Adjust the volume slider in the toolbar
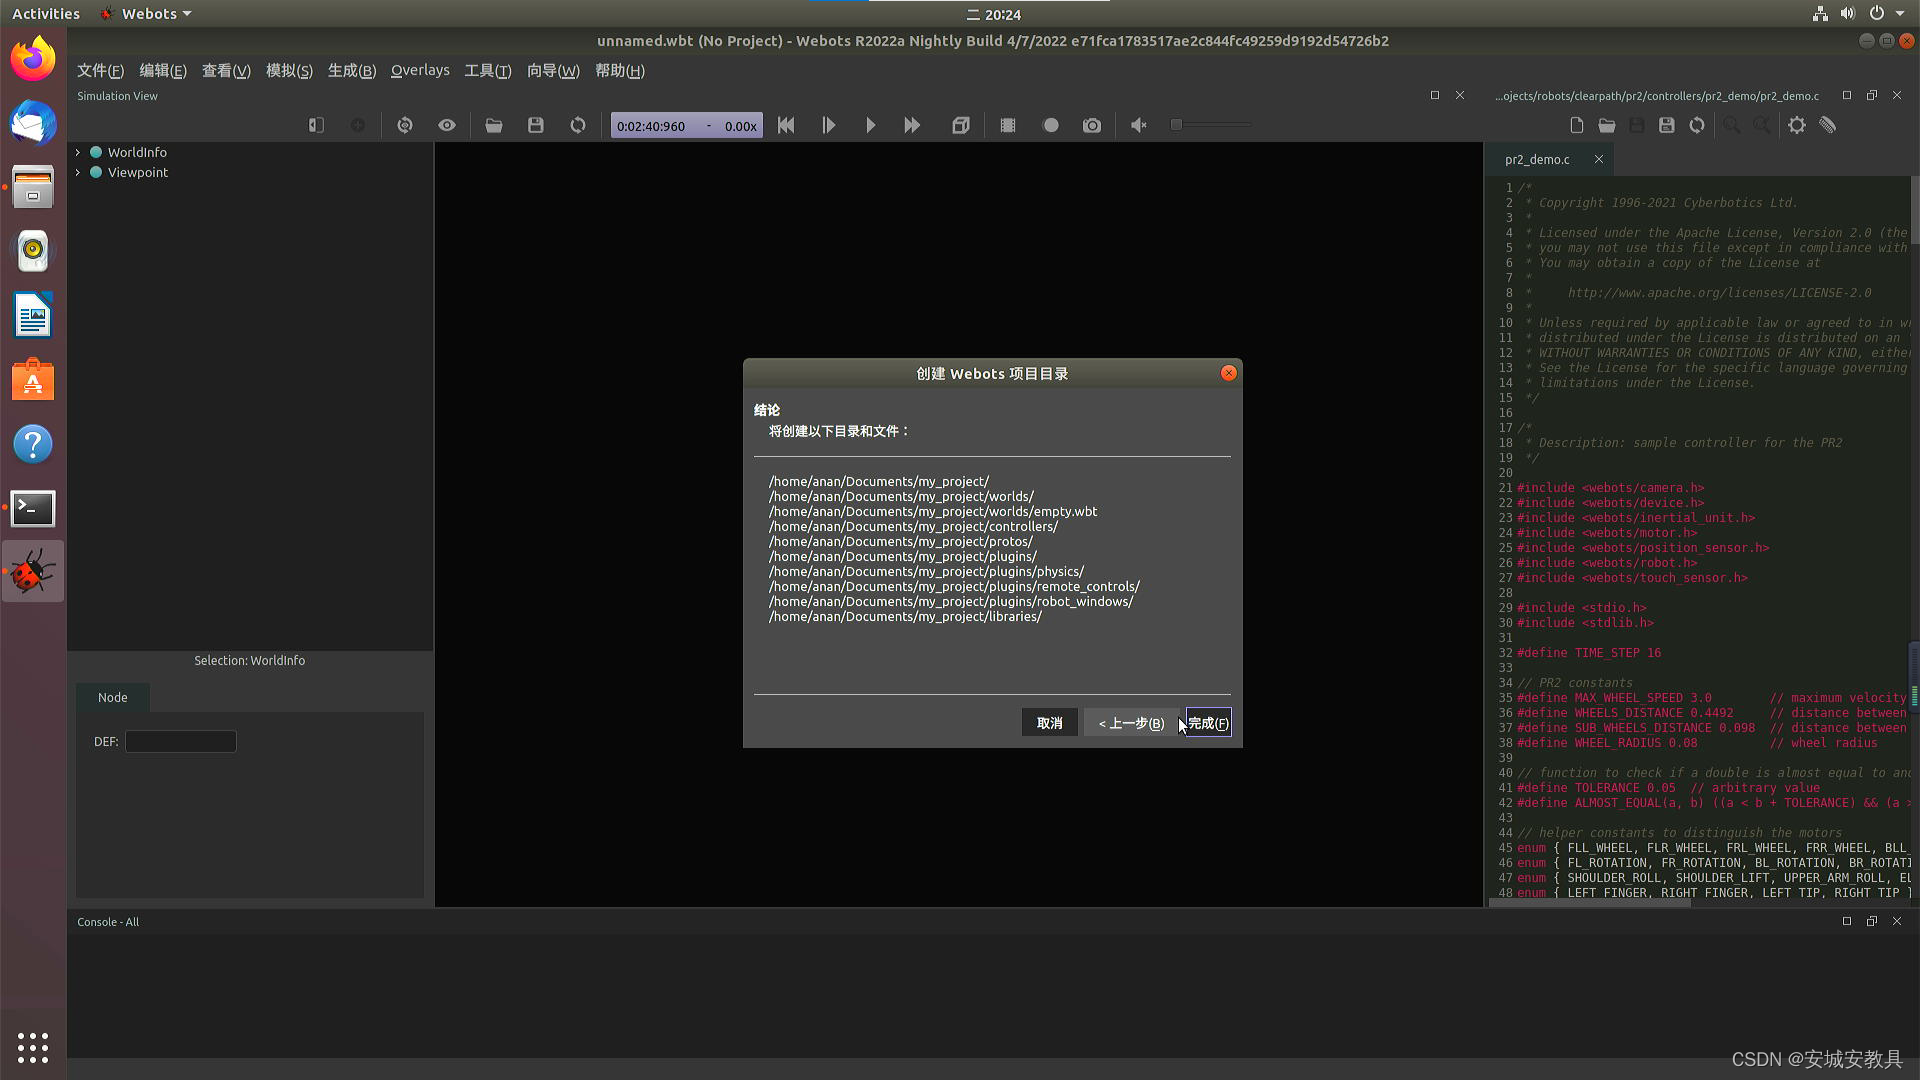This screenshot has width=1920, height=1080. (x=1212, y=125)
